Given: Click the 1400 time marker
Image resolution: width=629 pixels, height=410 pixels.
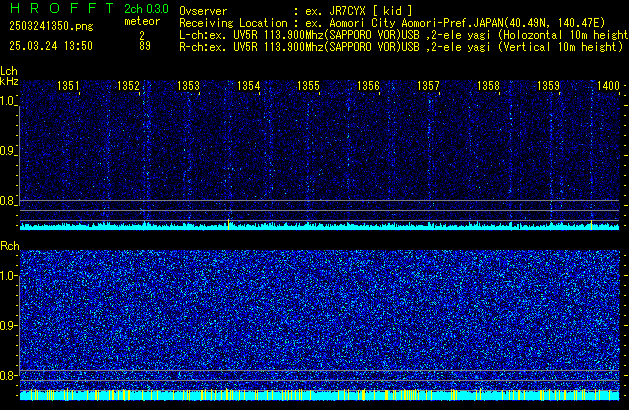Looking at the screenshot, I should pyautogui.click(x=608, y=86).
